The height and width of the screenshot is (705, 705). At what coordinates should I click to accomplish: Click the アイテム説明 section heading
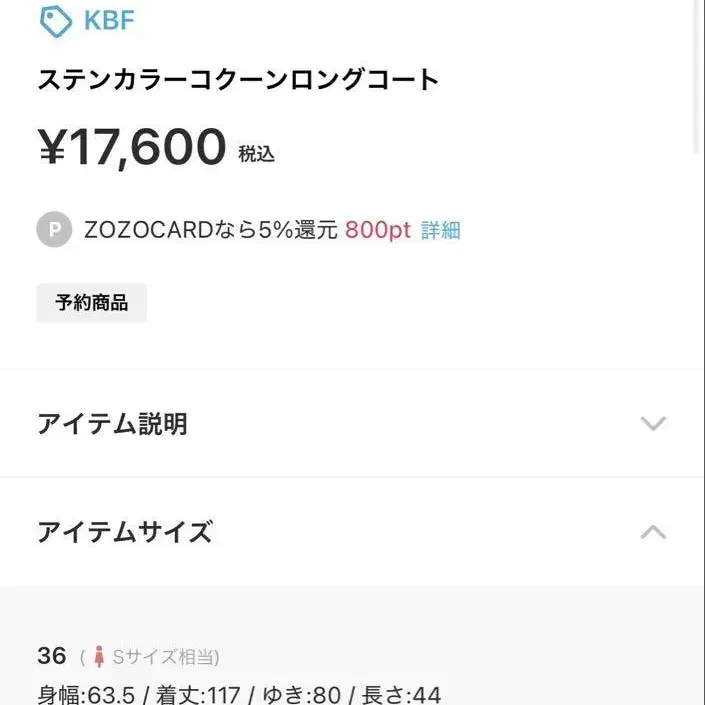pos(112,424)
